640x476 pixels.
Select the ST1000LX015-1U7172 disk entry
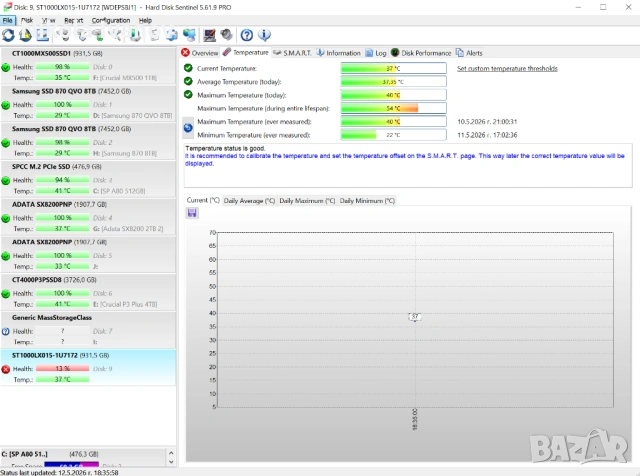88,367
